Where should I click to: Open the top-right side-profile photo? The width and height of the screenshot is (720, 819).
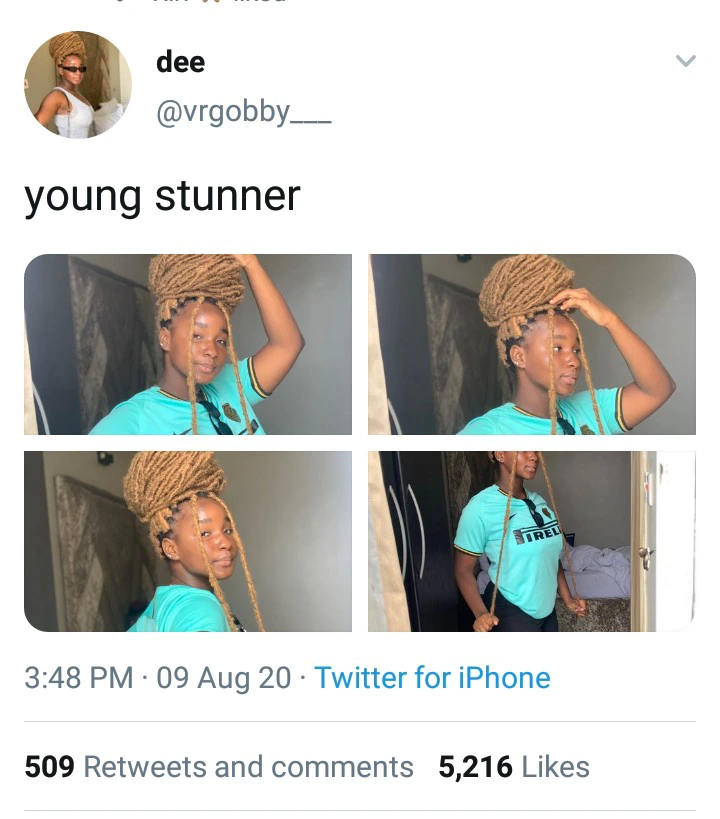532,344
